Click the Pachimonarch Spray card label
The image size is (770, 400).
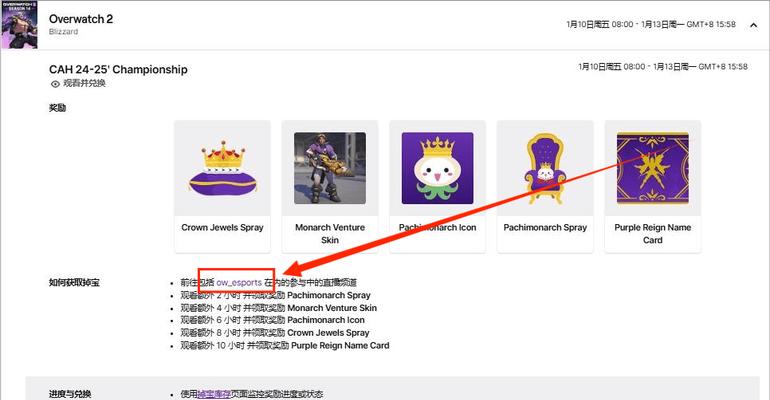point(545,228)
